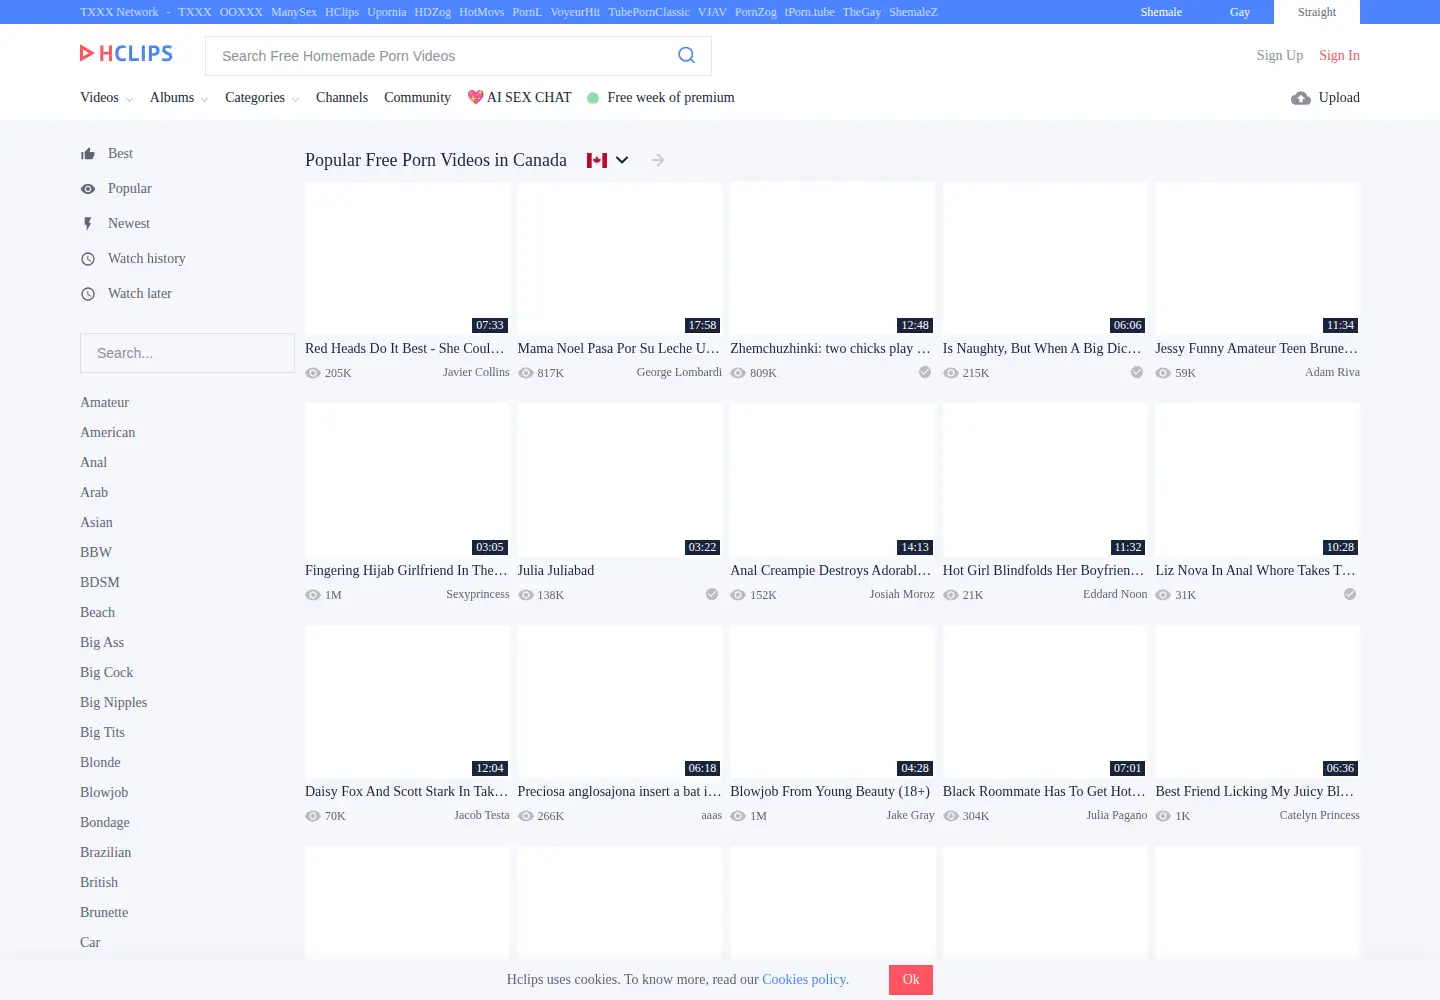Click the HClips logo
Screen dimensions: 1440x1000
pyautogui.click(x=126, y=54)
